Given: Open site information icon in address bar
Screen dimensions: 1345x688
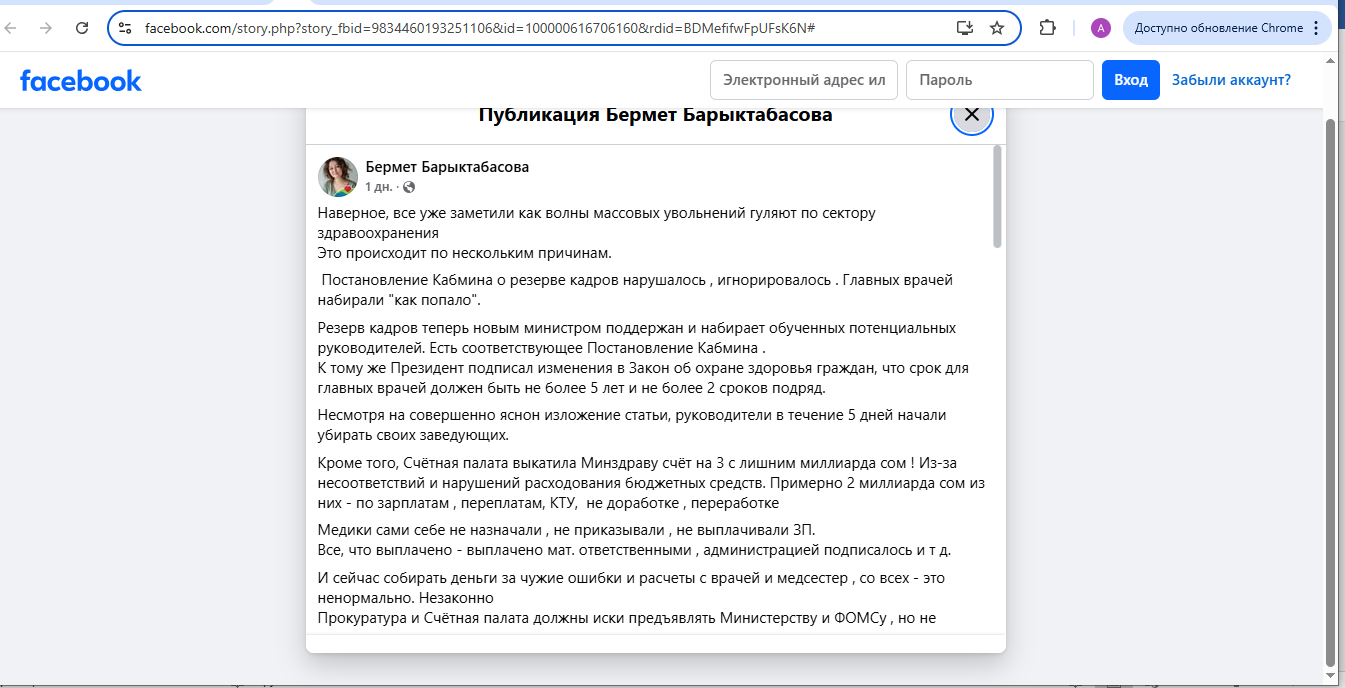Looking at the screenshot, I should coord(125,28).
